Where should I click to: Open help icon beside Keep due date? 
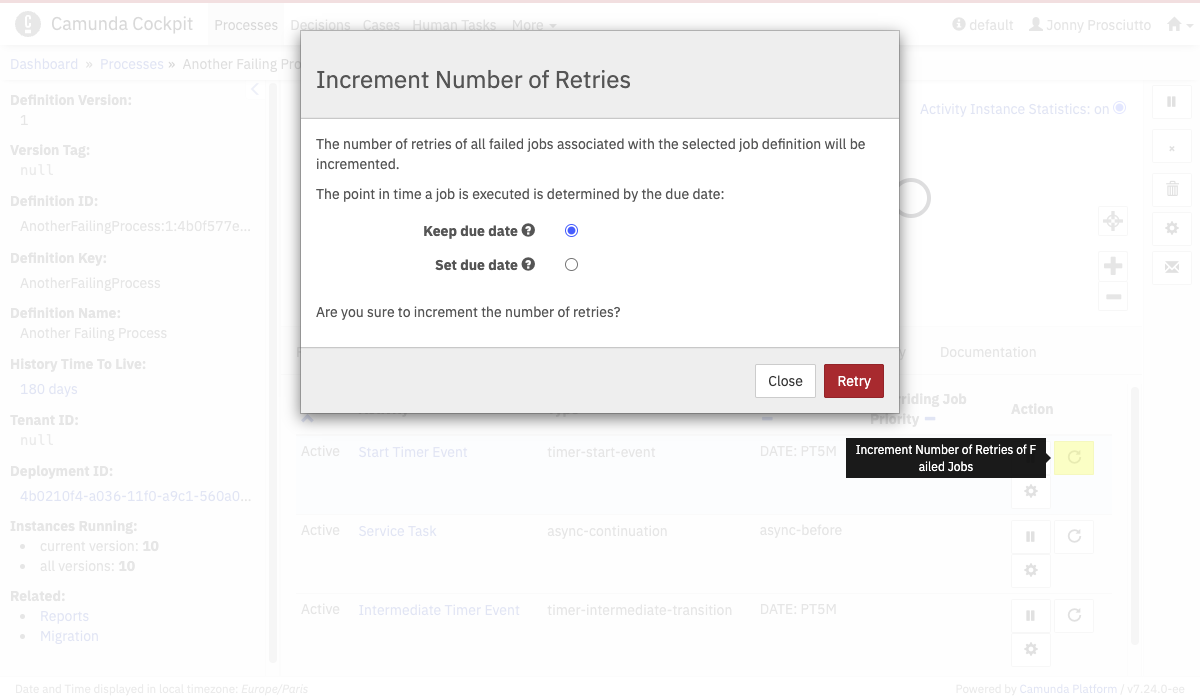[529, 230]
